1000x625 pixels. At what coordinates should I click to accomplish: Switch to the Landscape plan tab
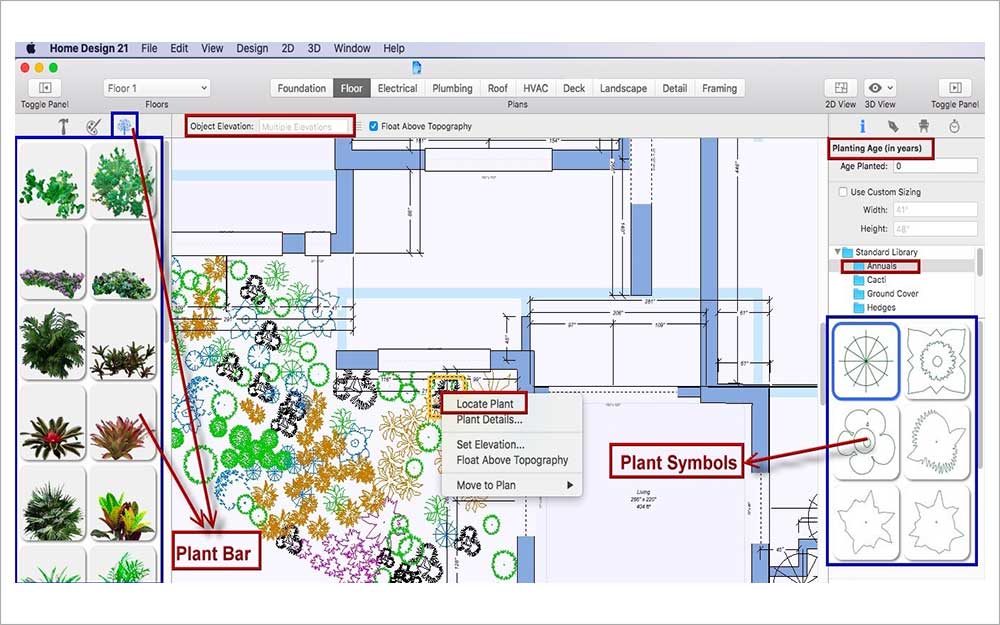point(623,88)
